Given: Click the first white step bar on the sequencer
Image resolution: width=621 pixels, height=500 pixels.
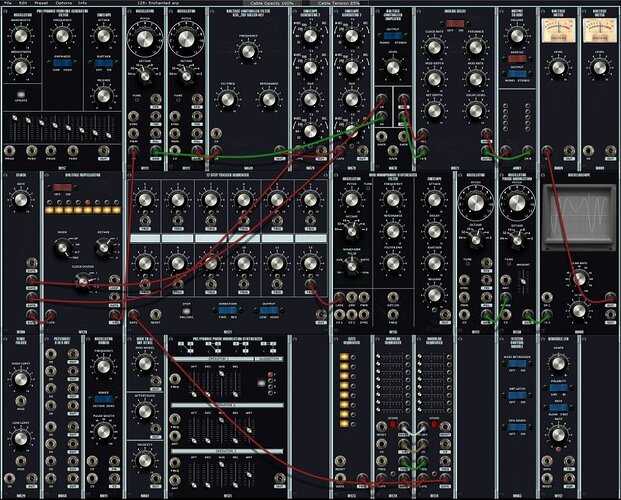Looking at the screenshot, I should (145, 238).
